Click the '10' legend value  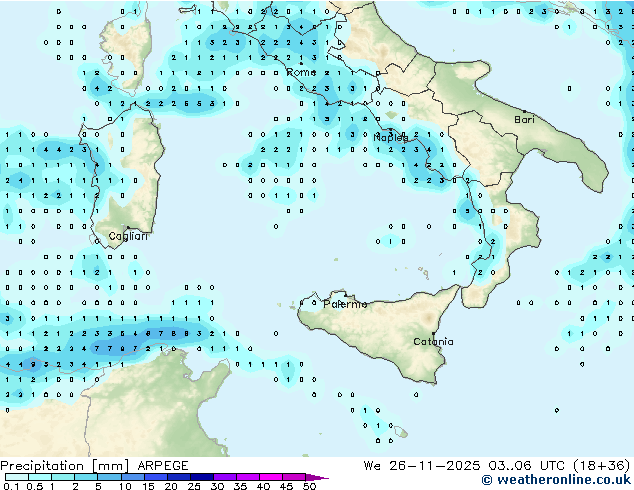(125, 486)
